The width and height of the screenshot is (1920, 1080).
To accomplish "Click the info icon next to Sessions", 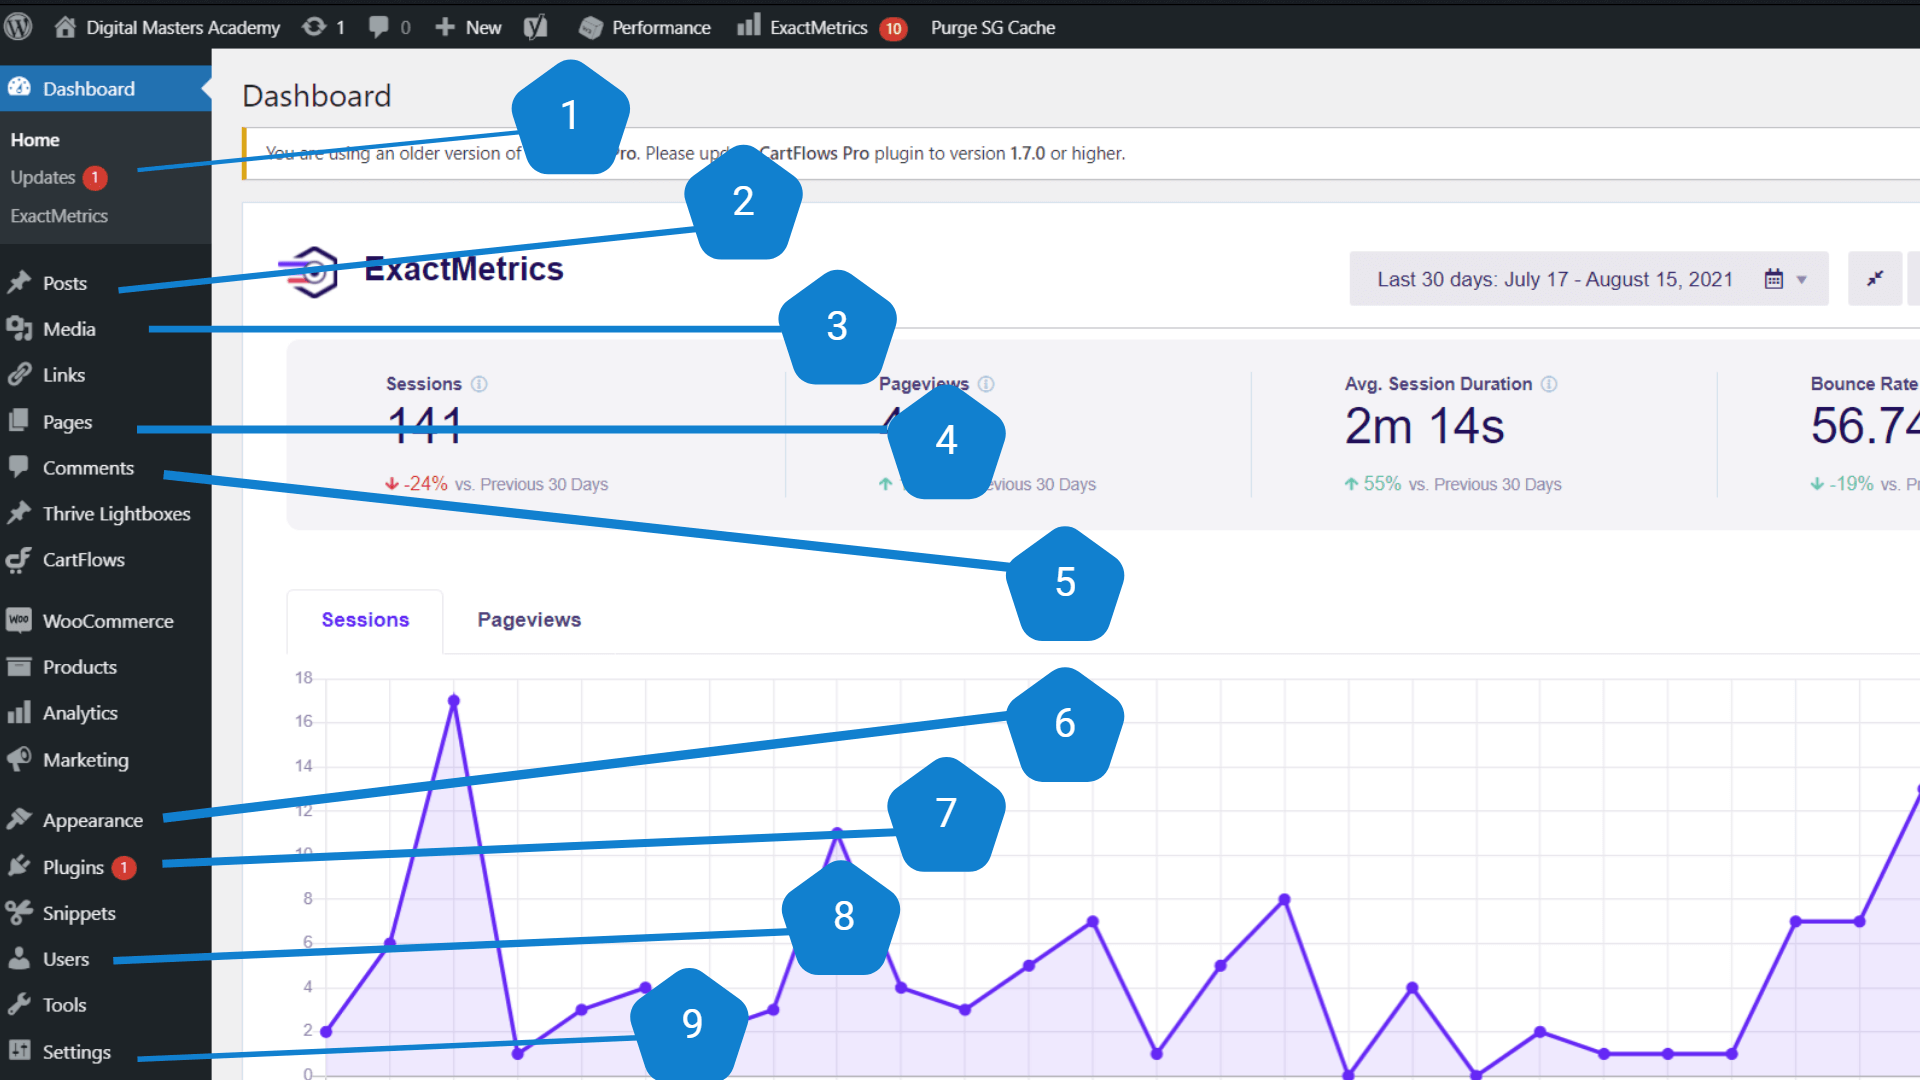I will click(479, 384).
